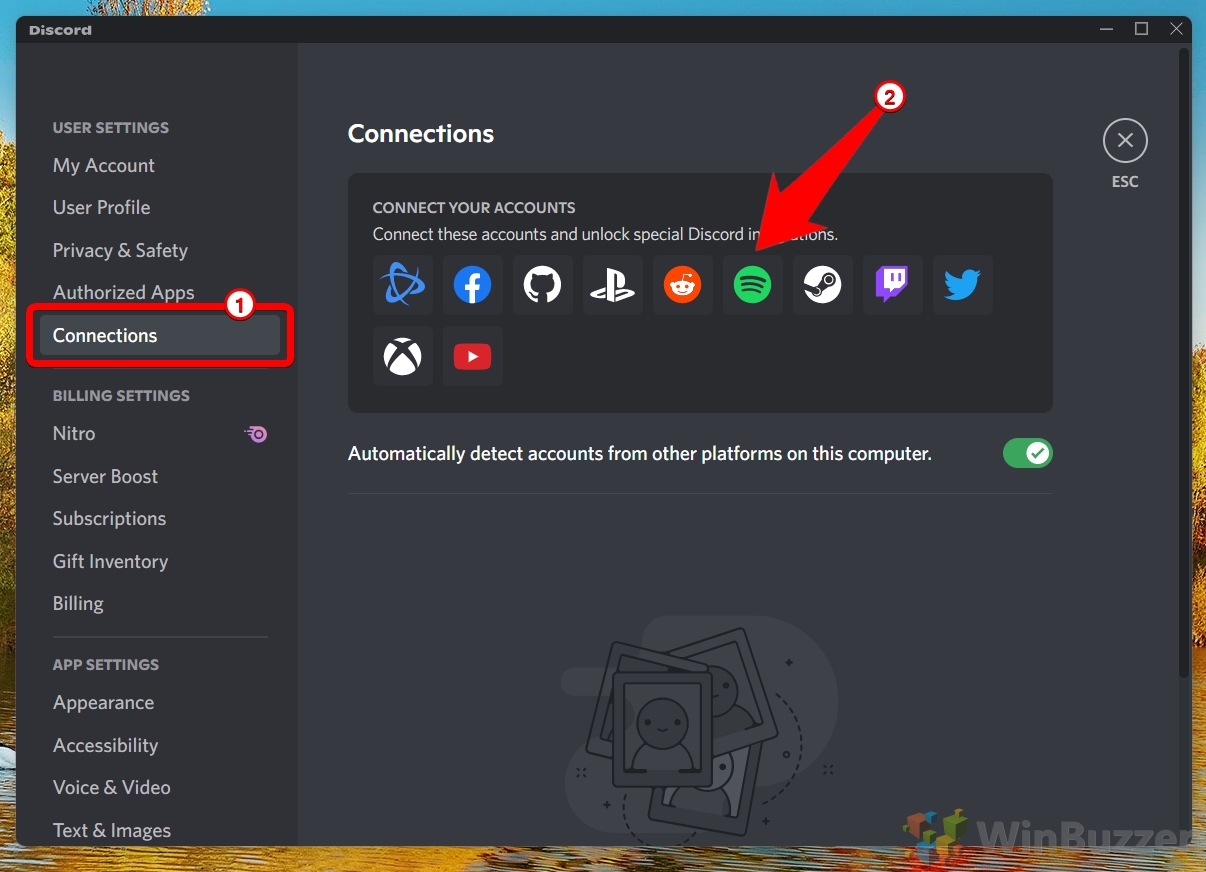The image size is (1206, 872).
Task: Maximize the Discord window
Action: [1141, 29]
